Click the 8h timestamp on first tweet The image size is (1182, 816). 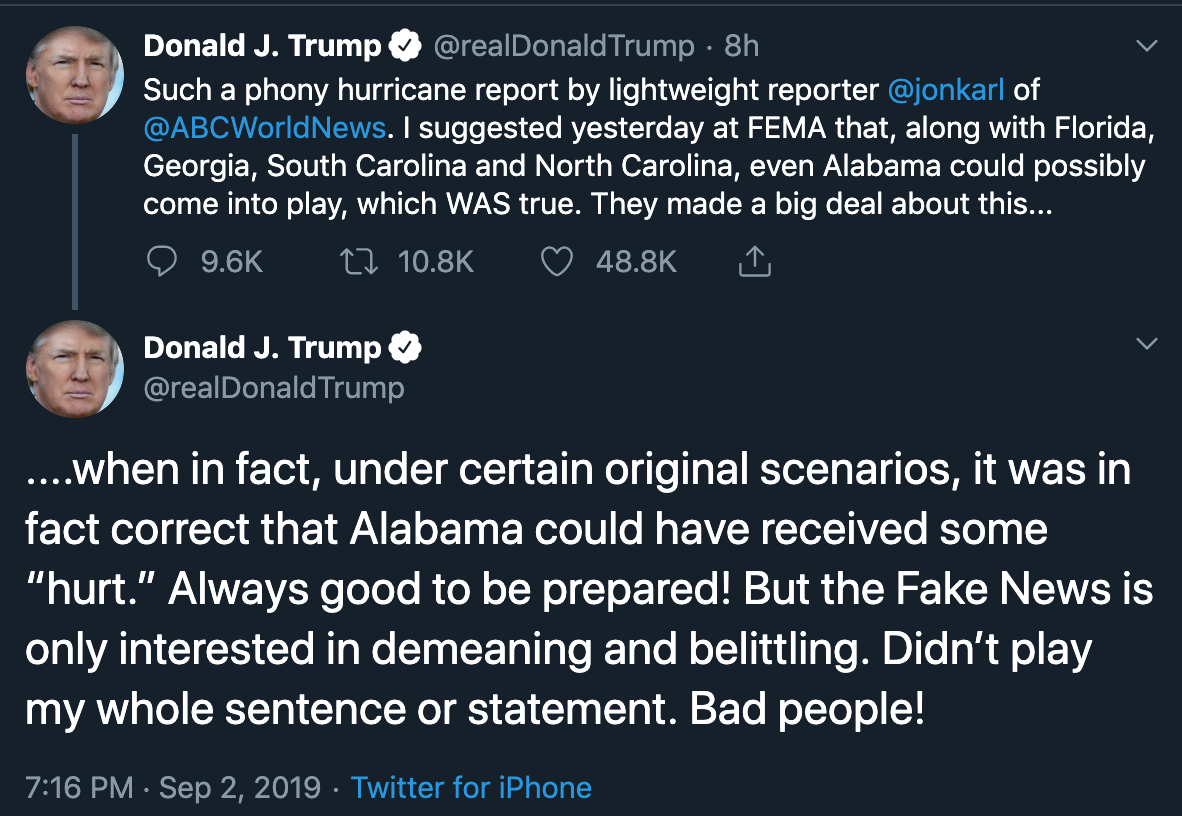(741, 46)
